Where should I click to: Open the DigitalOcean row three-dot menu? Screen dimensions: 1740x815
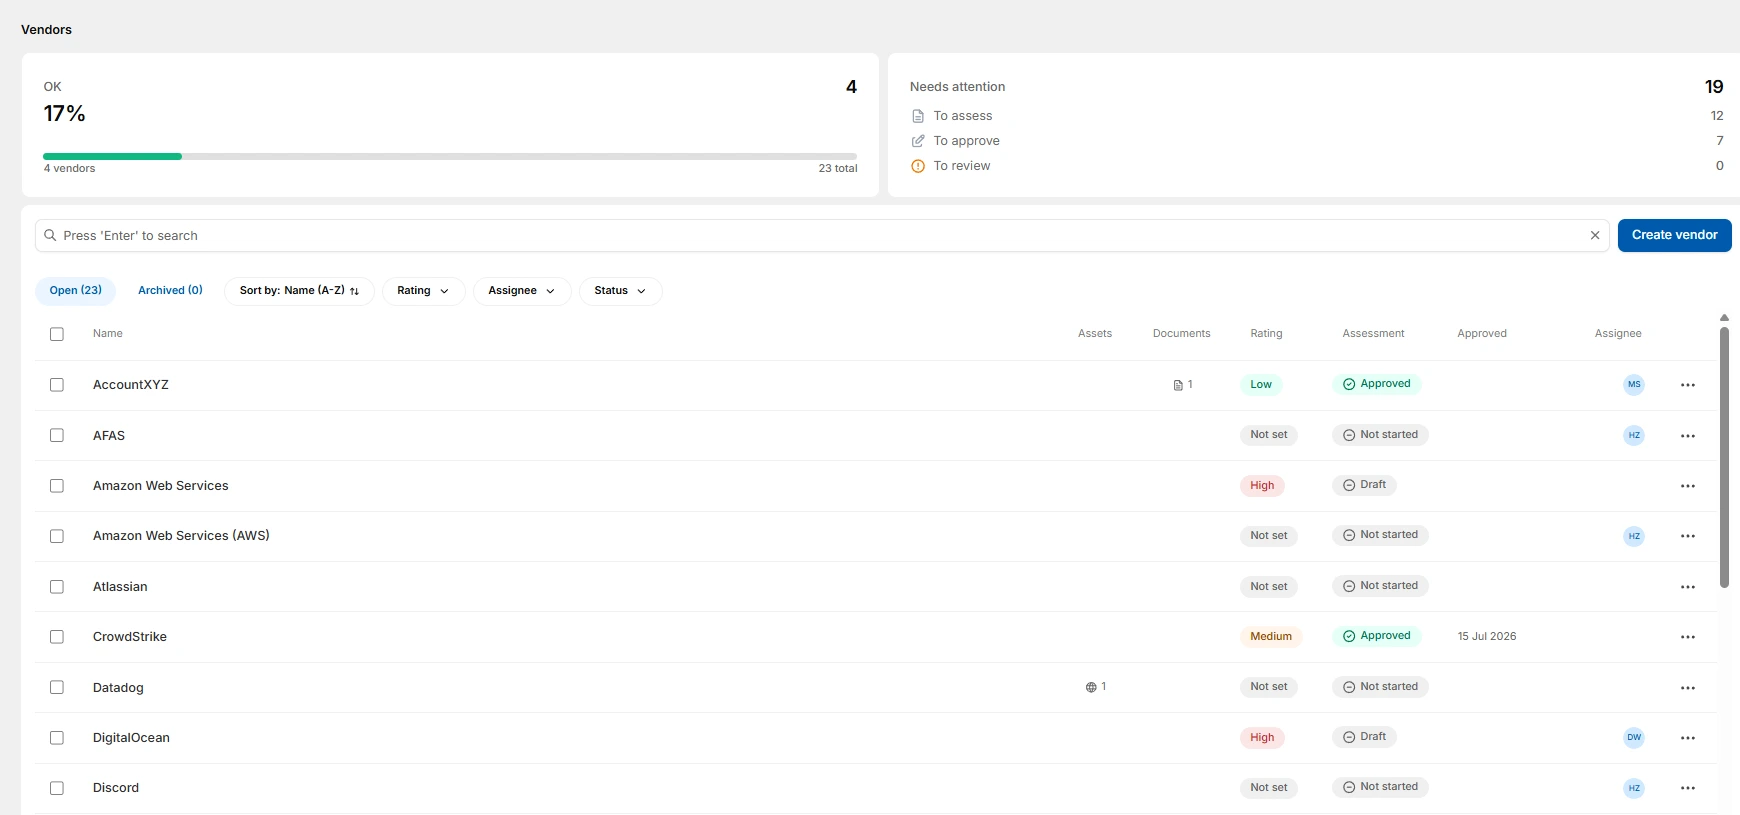(x=1688, y=738)
